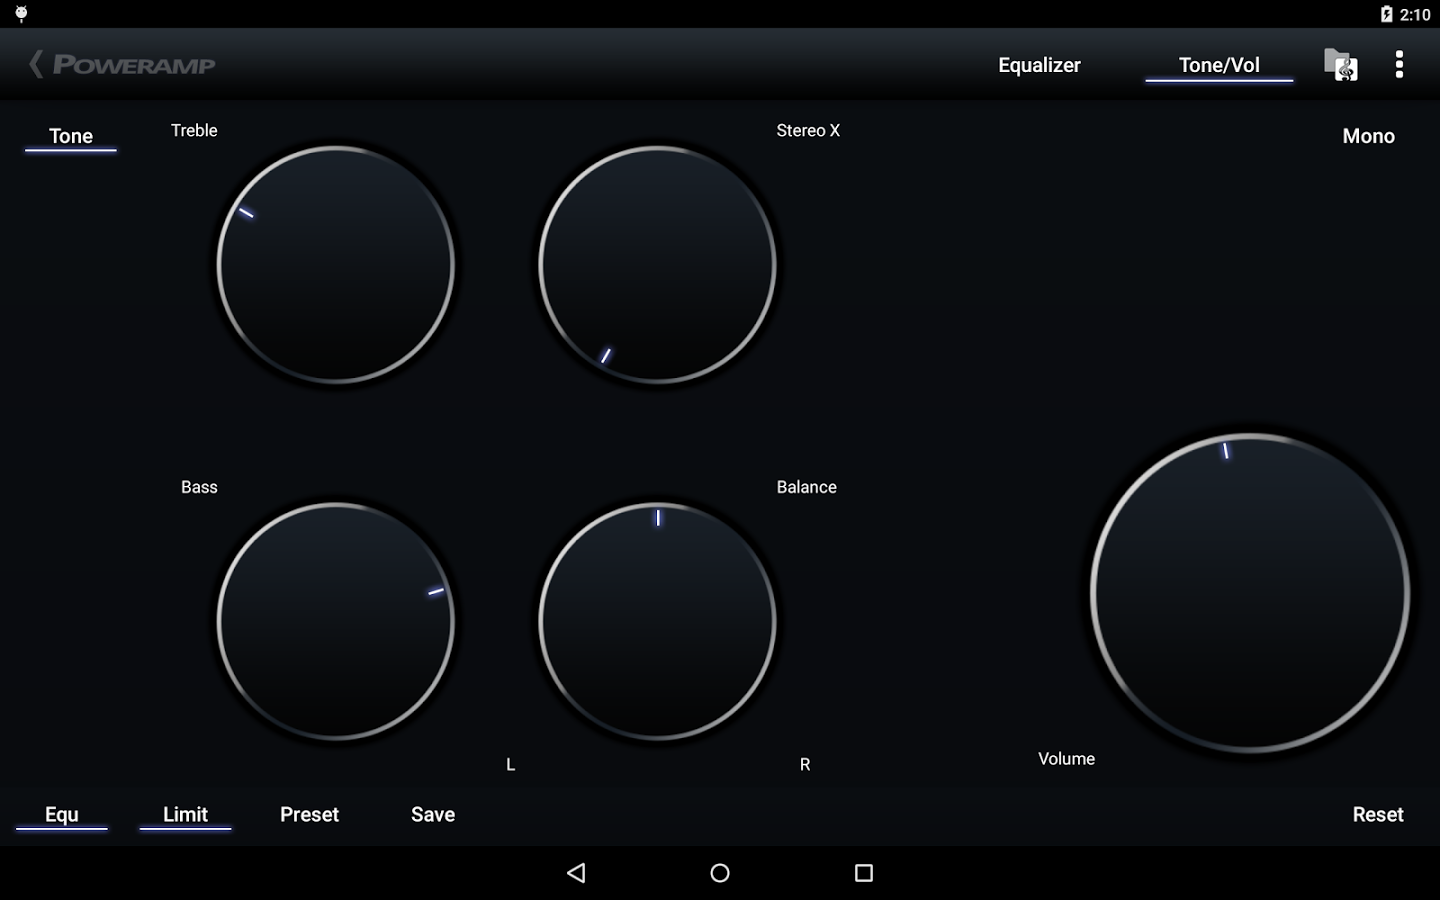This screenshot has height=900, width=1440.
Task: Open the Preset selector
Action: click(309, 814)
